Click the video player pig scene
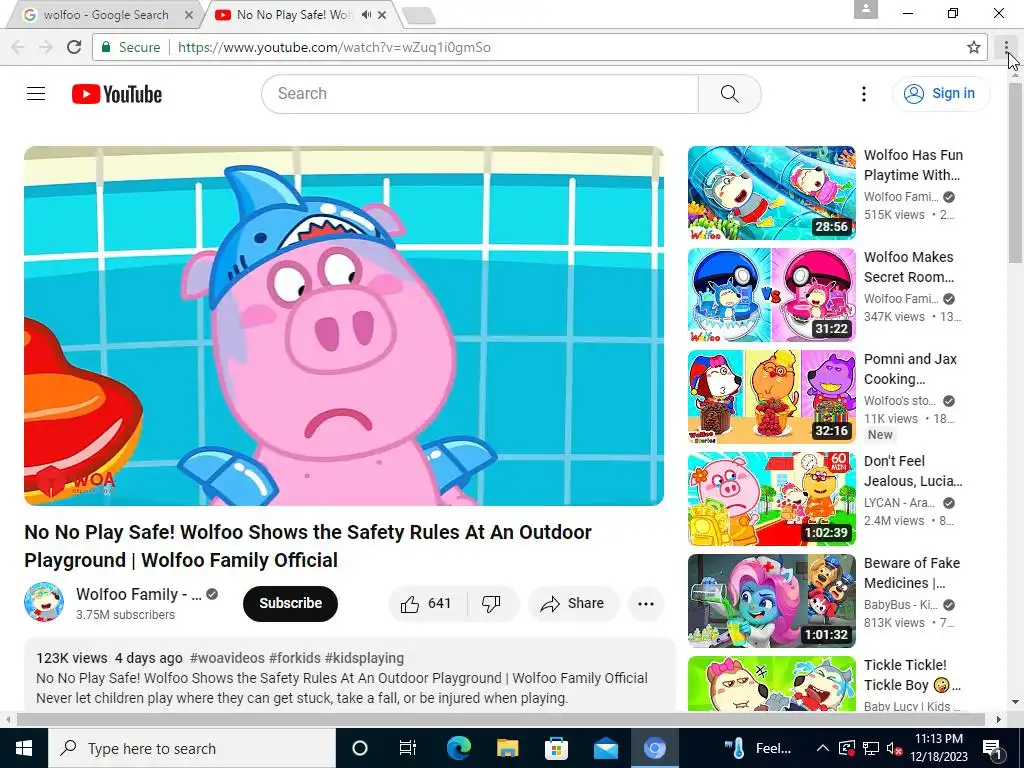 click(x=344, y=326)
